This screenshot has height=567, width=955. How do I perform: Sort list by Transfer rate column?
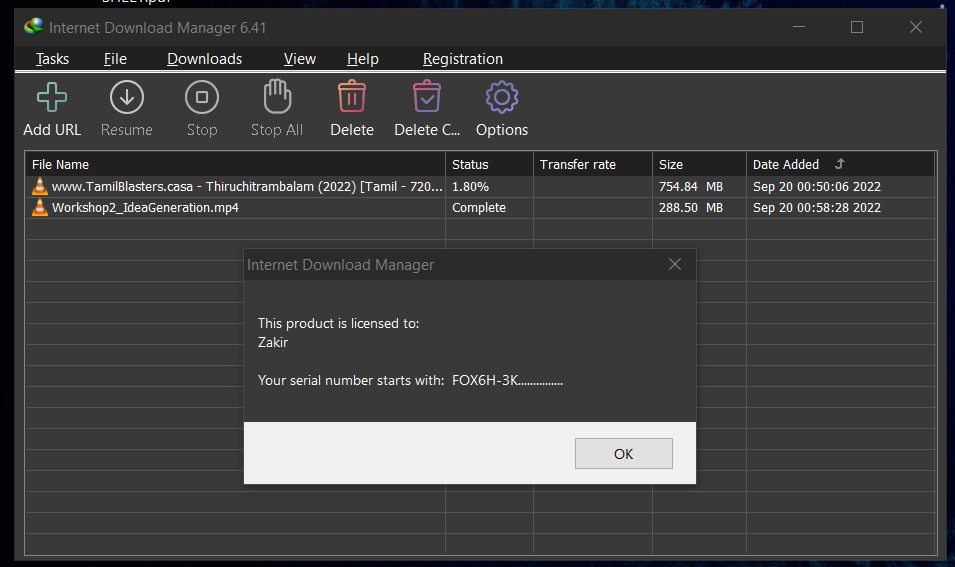[593, 164]
